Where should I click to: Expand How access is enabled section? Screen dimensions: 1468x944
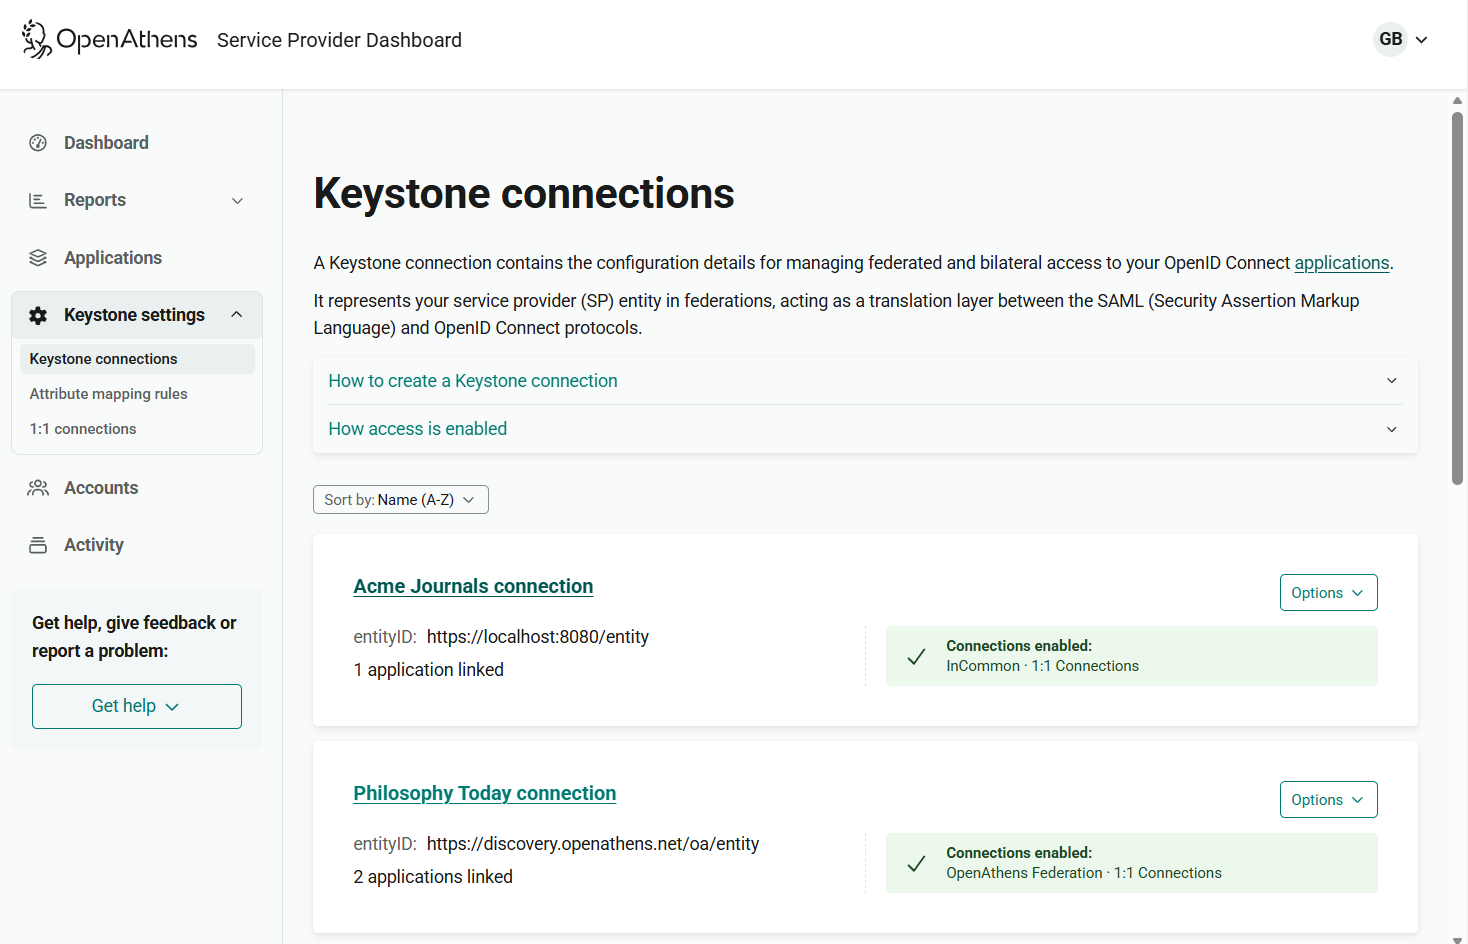[x=865, y=429]
